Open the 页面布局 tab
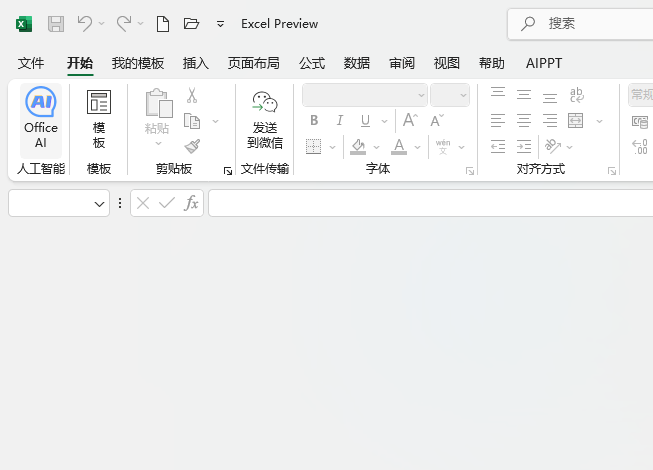The image size is (653, 470). [254, 63]
